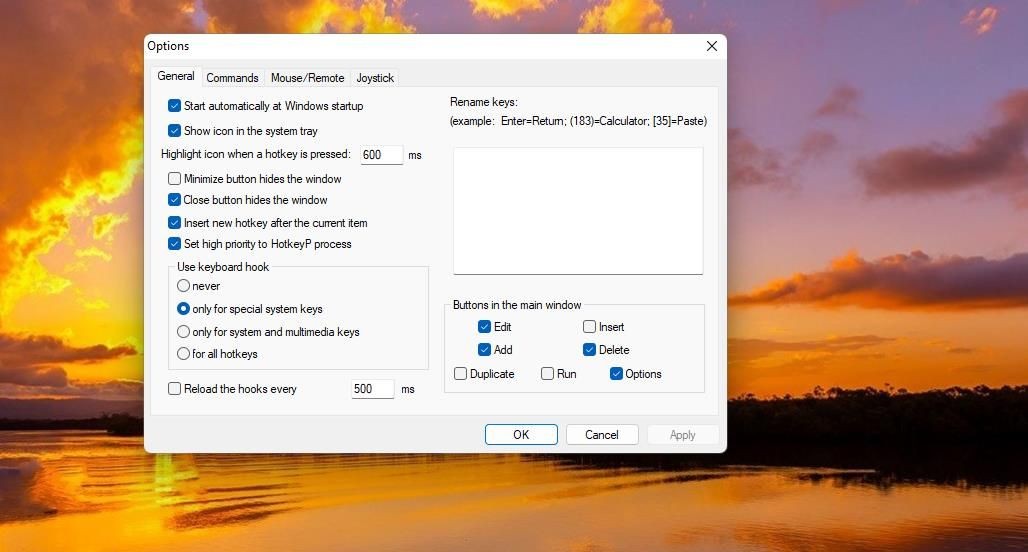Screen dimensions: 1028x552
Task: Dismiss the dialog with Cancel
Action: coord(602,435)
